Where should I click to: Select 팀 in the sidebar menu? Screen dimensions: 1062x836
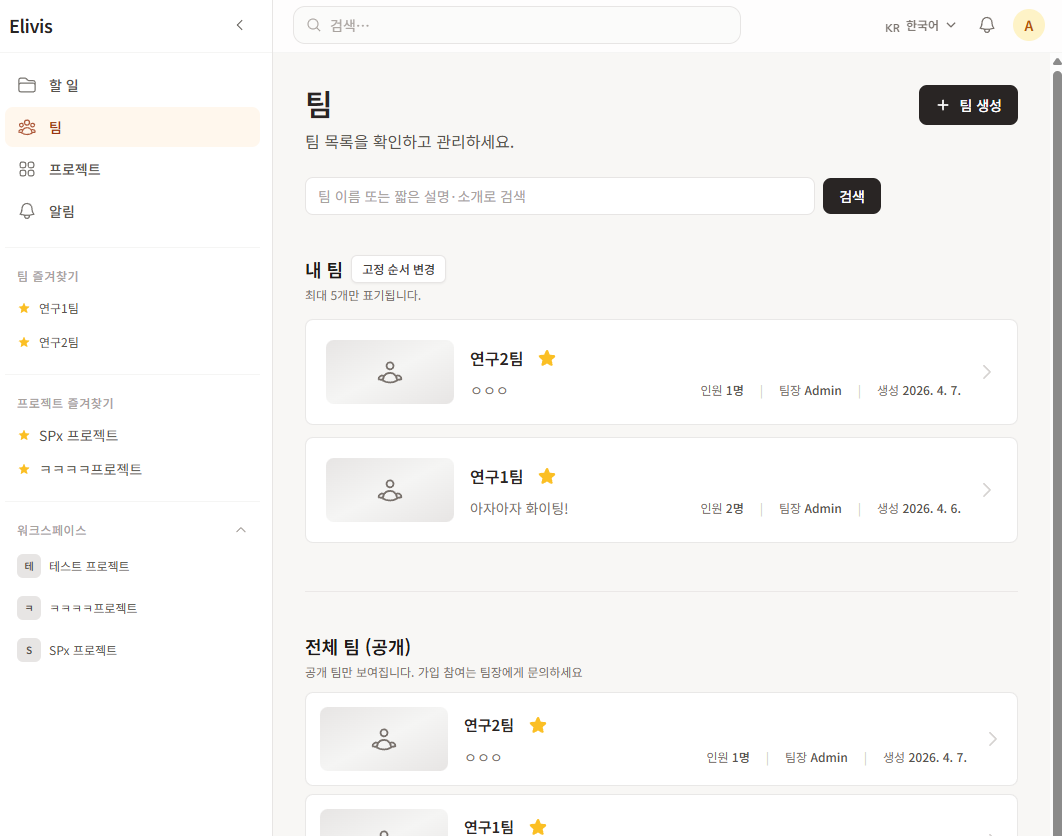click(x=132, y=127)
